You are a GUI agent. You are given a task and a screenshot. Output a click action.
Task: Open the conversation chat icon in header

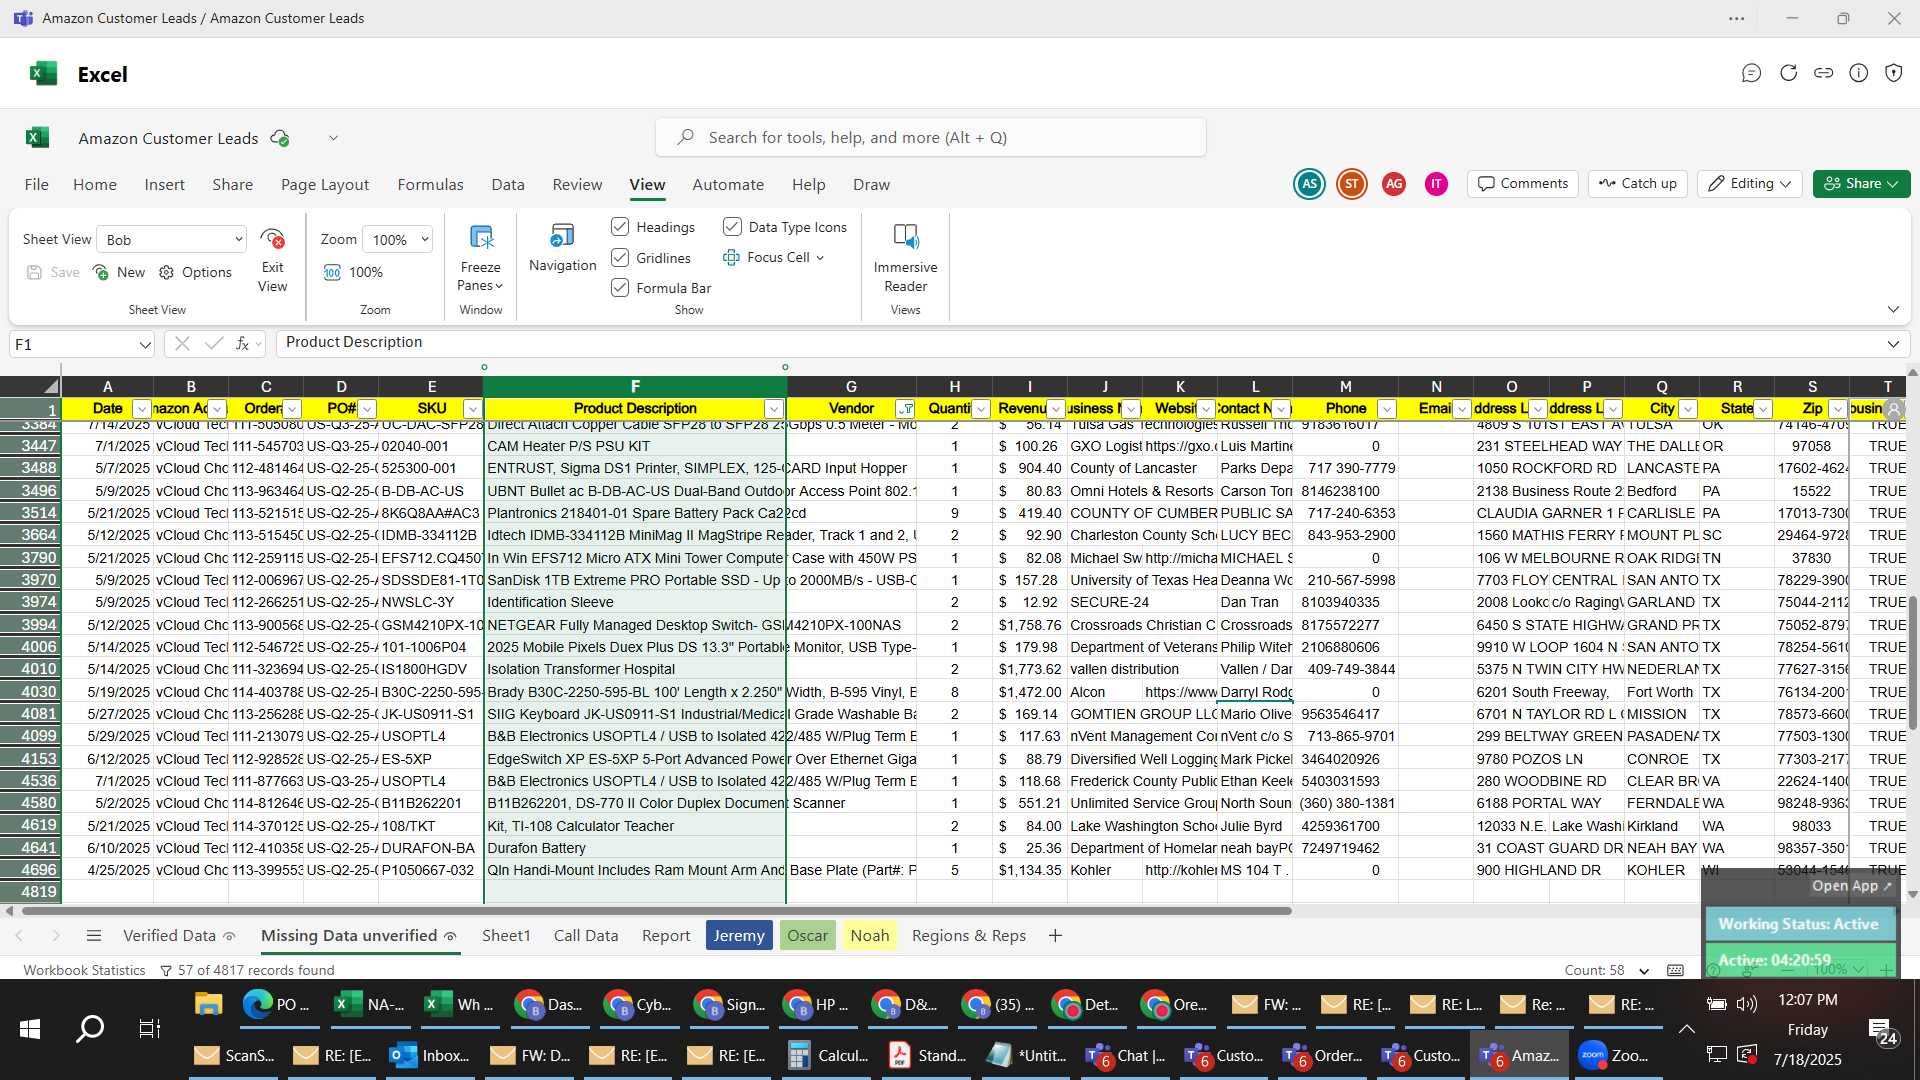click(1751, 73)
